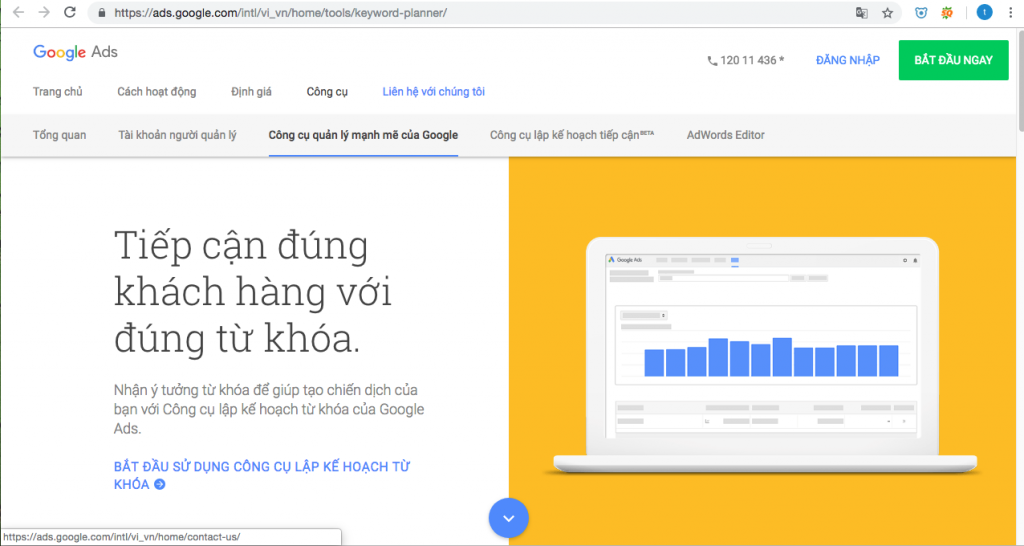Bookmark this page with the star icon
Image resolution: width=1024 pixels, height=546 pixels.
[887, 14]
